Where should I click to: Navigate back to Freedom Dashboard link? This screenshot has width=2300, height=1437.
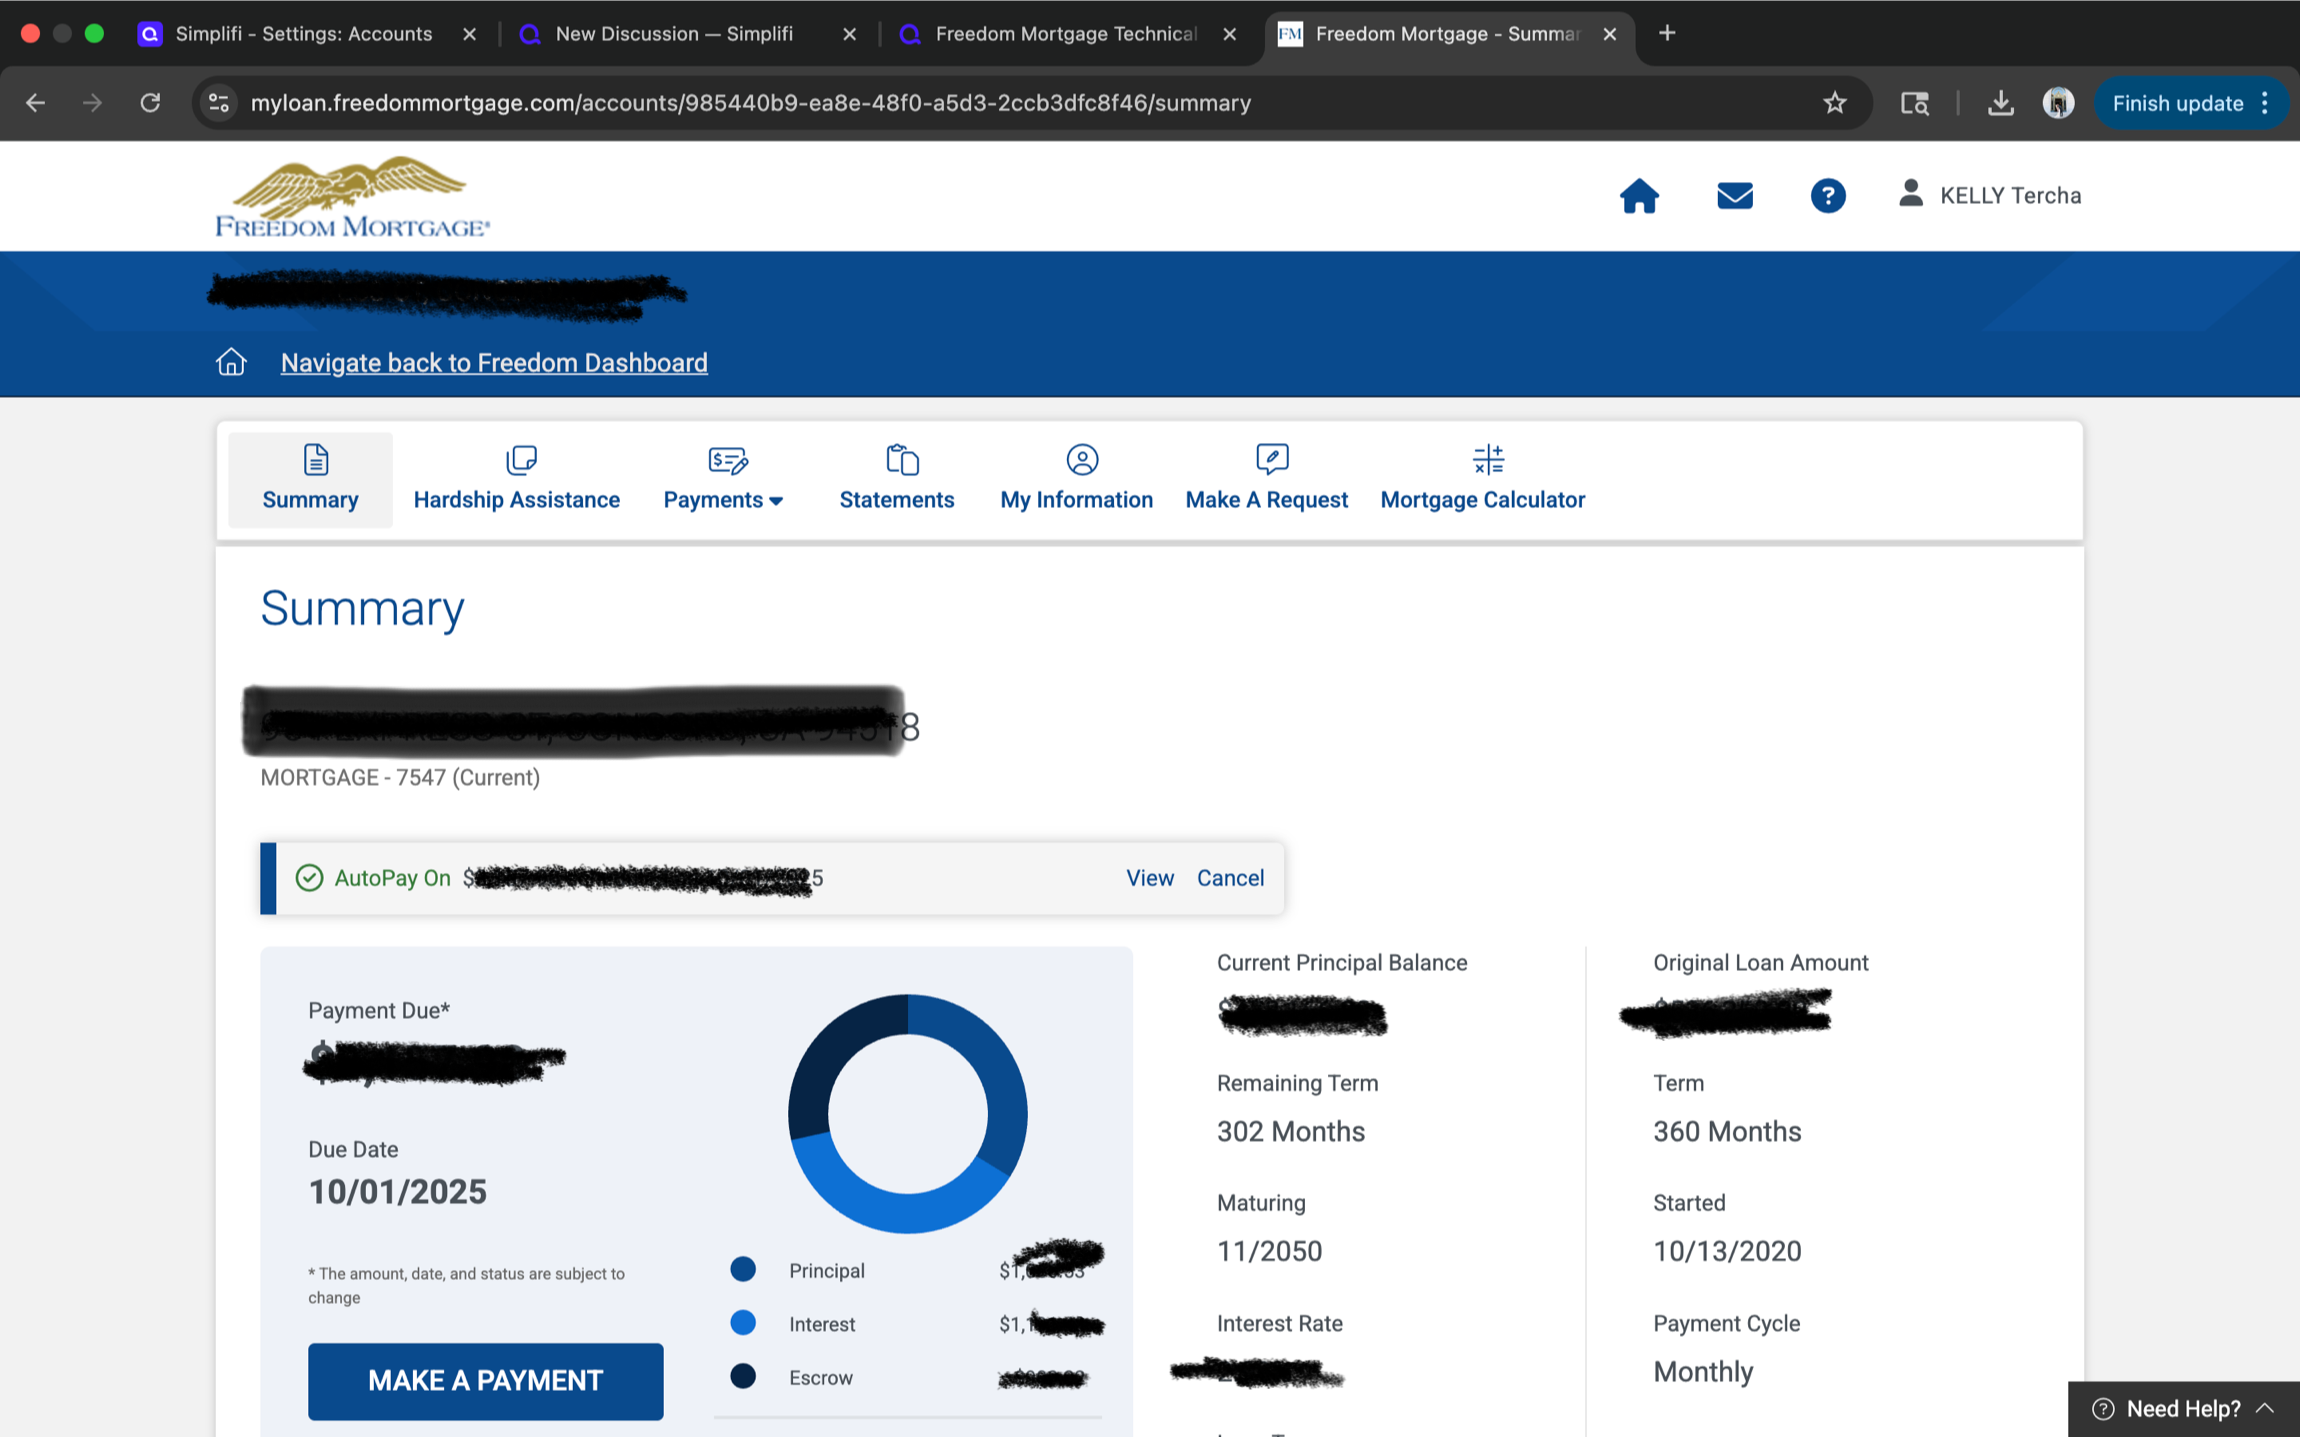[494, 363]
